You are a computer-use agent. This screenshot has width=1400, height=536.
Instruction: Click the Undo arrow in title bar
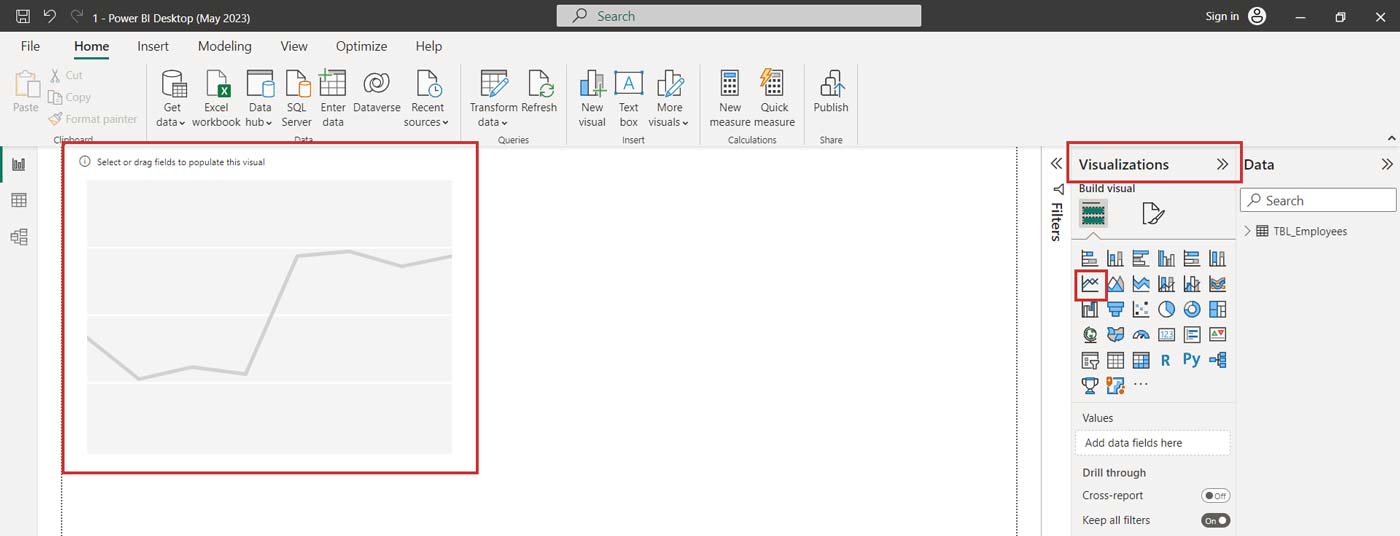(49, 17)
